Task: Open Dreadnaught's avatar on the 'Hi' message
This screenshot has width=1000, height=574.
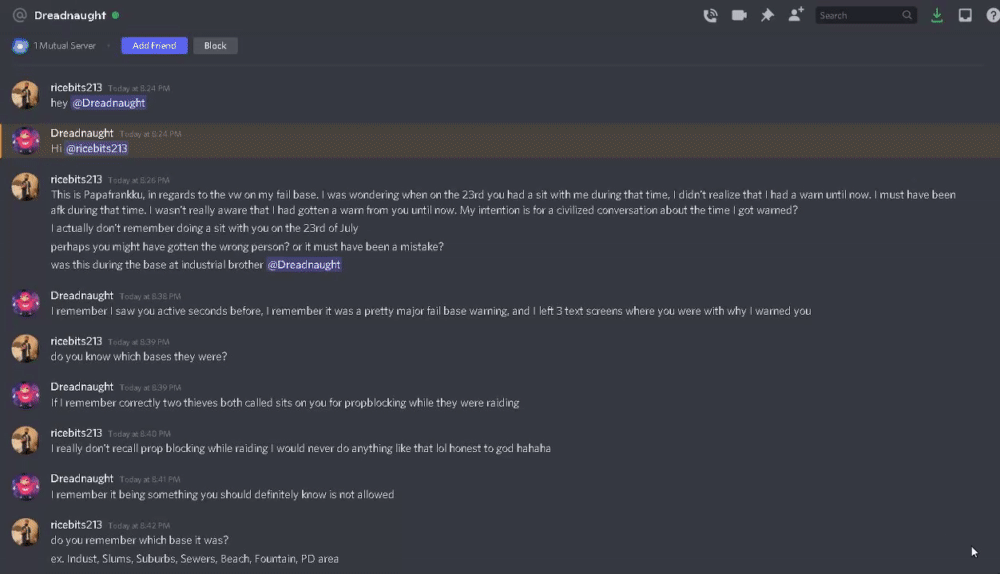Action: pos(25,141)
